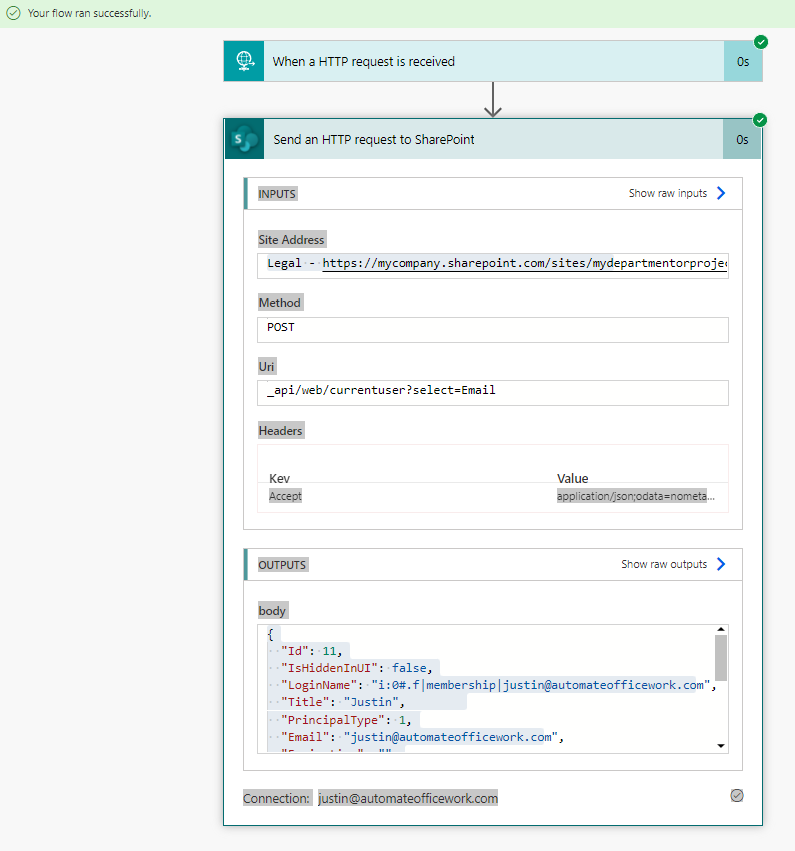Click the Uri field with currentuser path
This screenshot has width=795, height=851.
point(492,391)
